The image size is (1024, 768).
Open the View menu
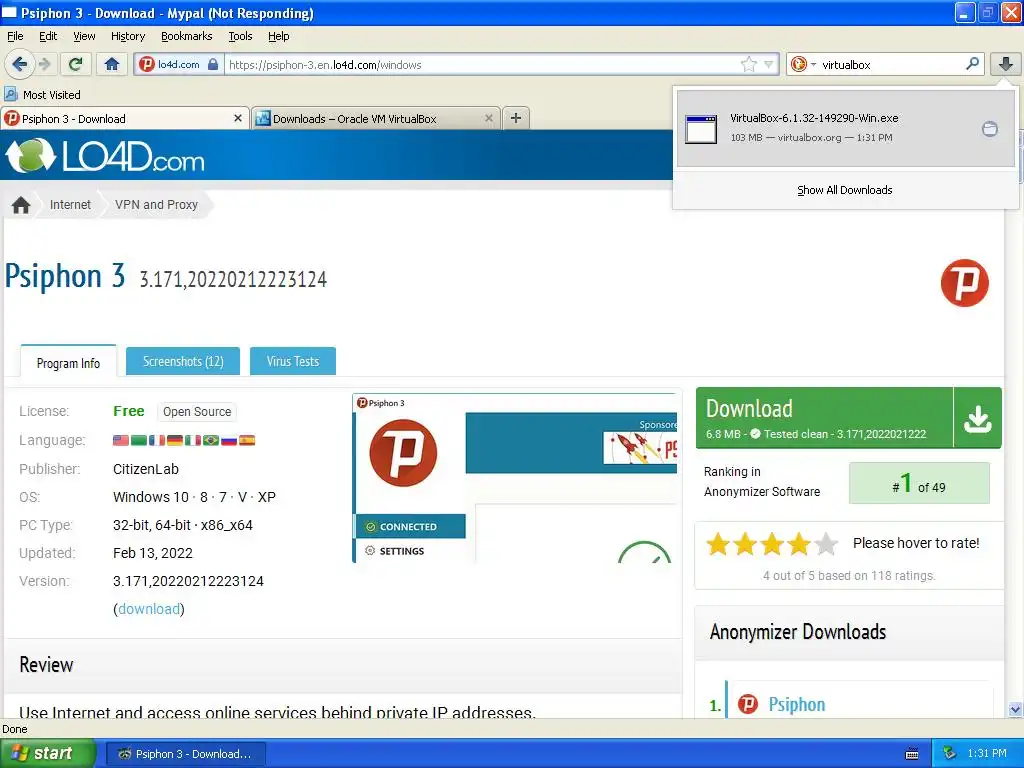point(84,36)
